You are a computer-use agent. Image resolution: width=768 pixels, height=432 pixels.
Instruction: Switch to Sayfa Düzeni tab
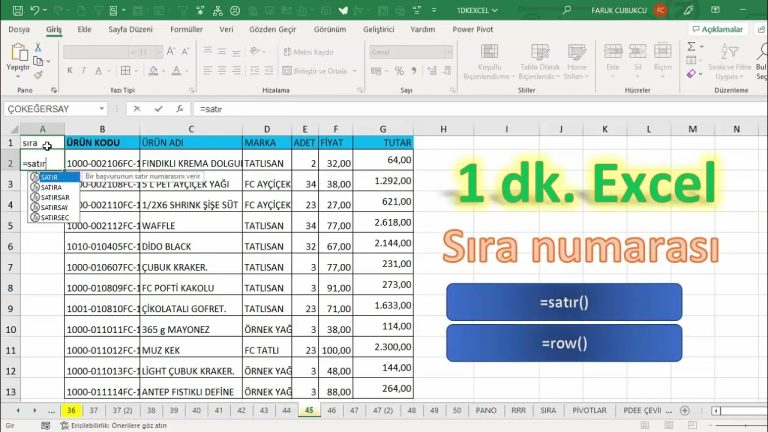(130, 29)
